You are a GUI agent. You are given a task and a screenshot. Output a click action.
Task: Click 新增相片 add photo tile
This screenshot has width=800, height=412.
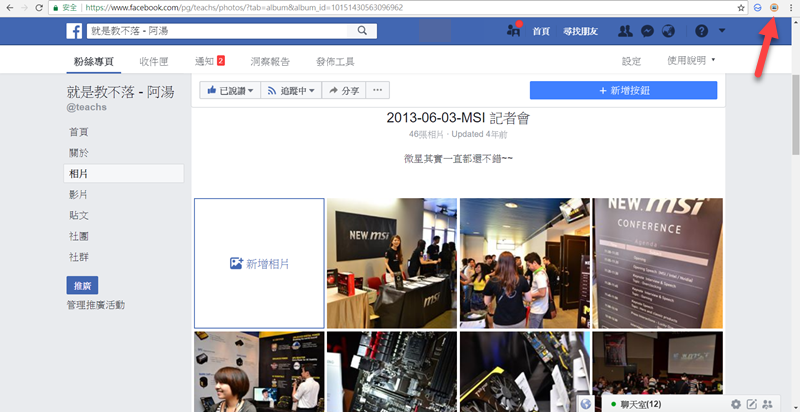(259, 263)
